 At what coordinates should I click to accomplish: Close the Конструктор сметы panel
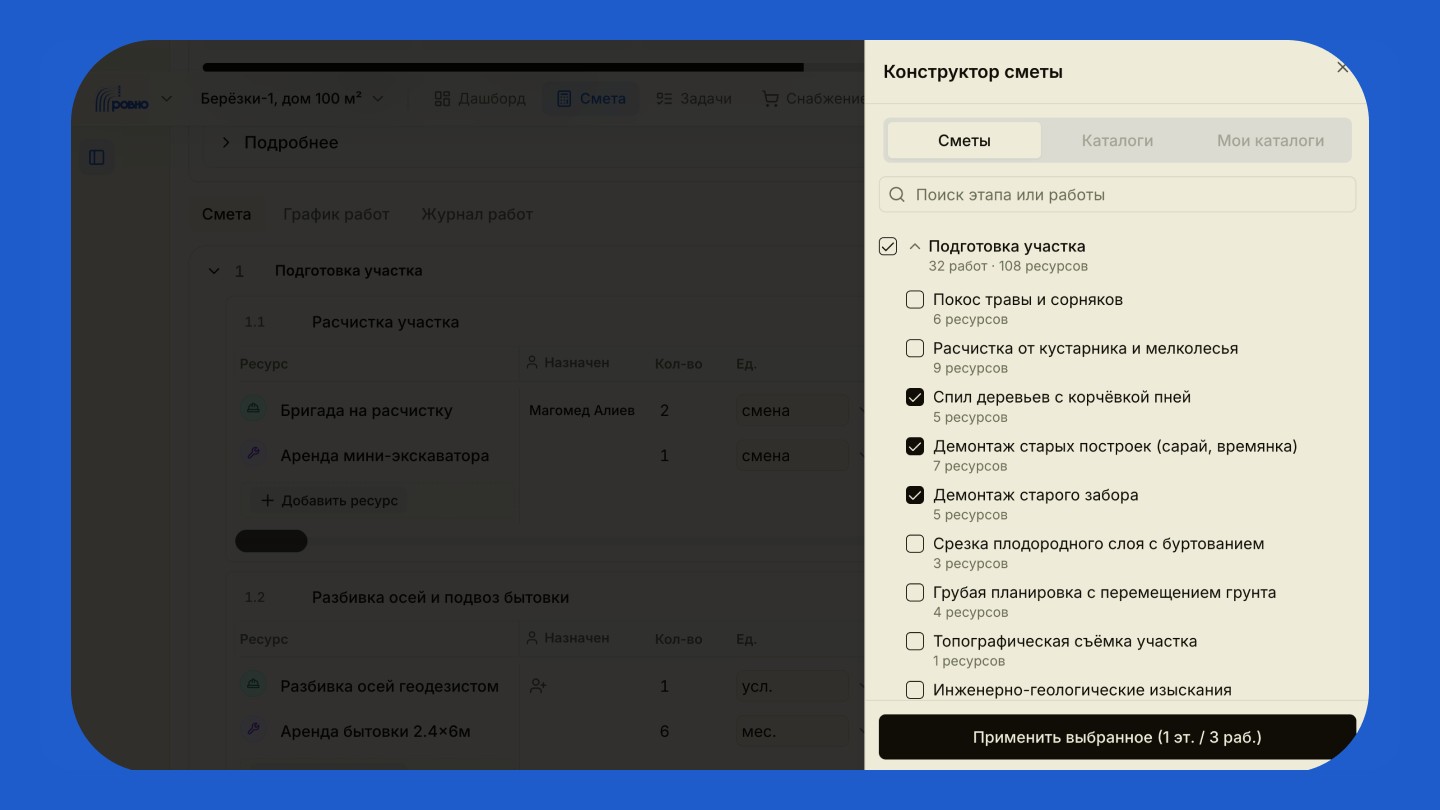[1343, 68]
